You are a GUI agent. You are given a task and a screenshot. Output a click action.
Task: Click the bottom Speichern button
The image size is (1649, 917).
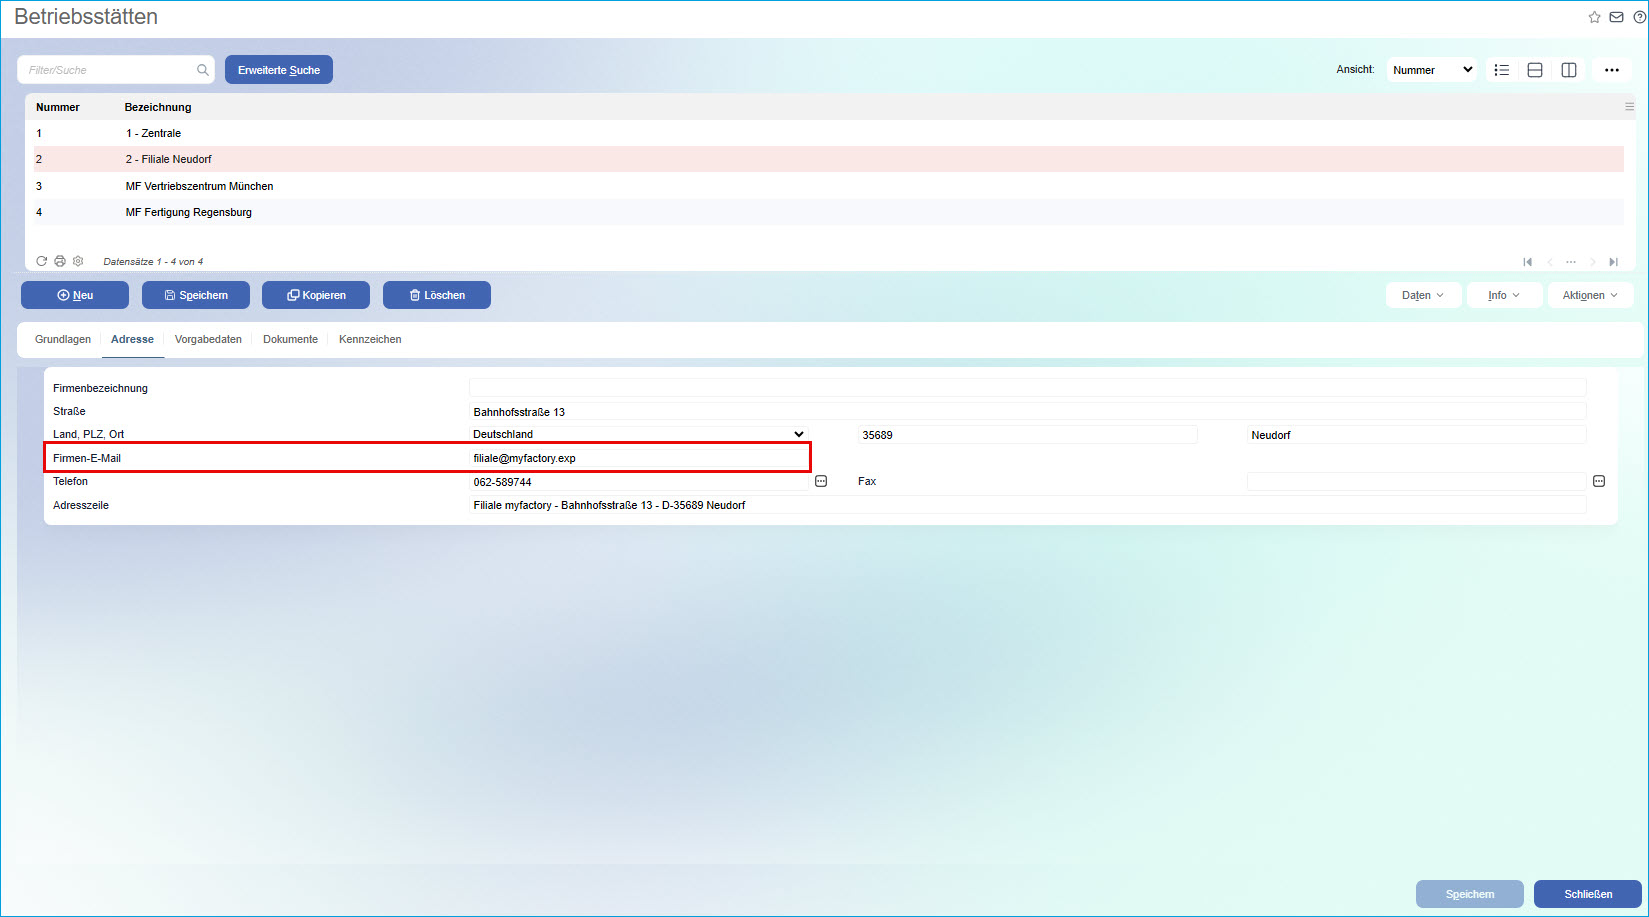pyautogui.click(x=1470, y=894)
